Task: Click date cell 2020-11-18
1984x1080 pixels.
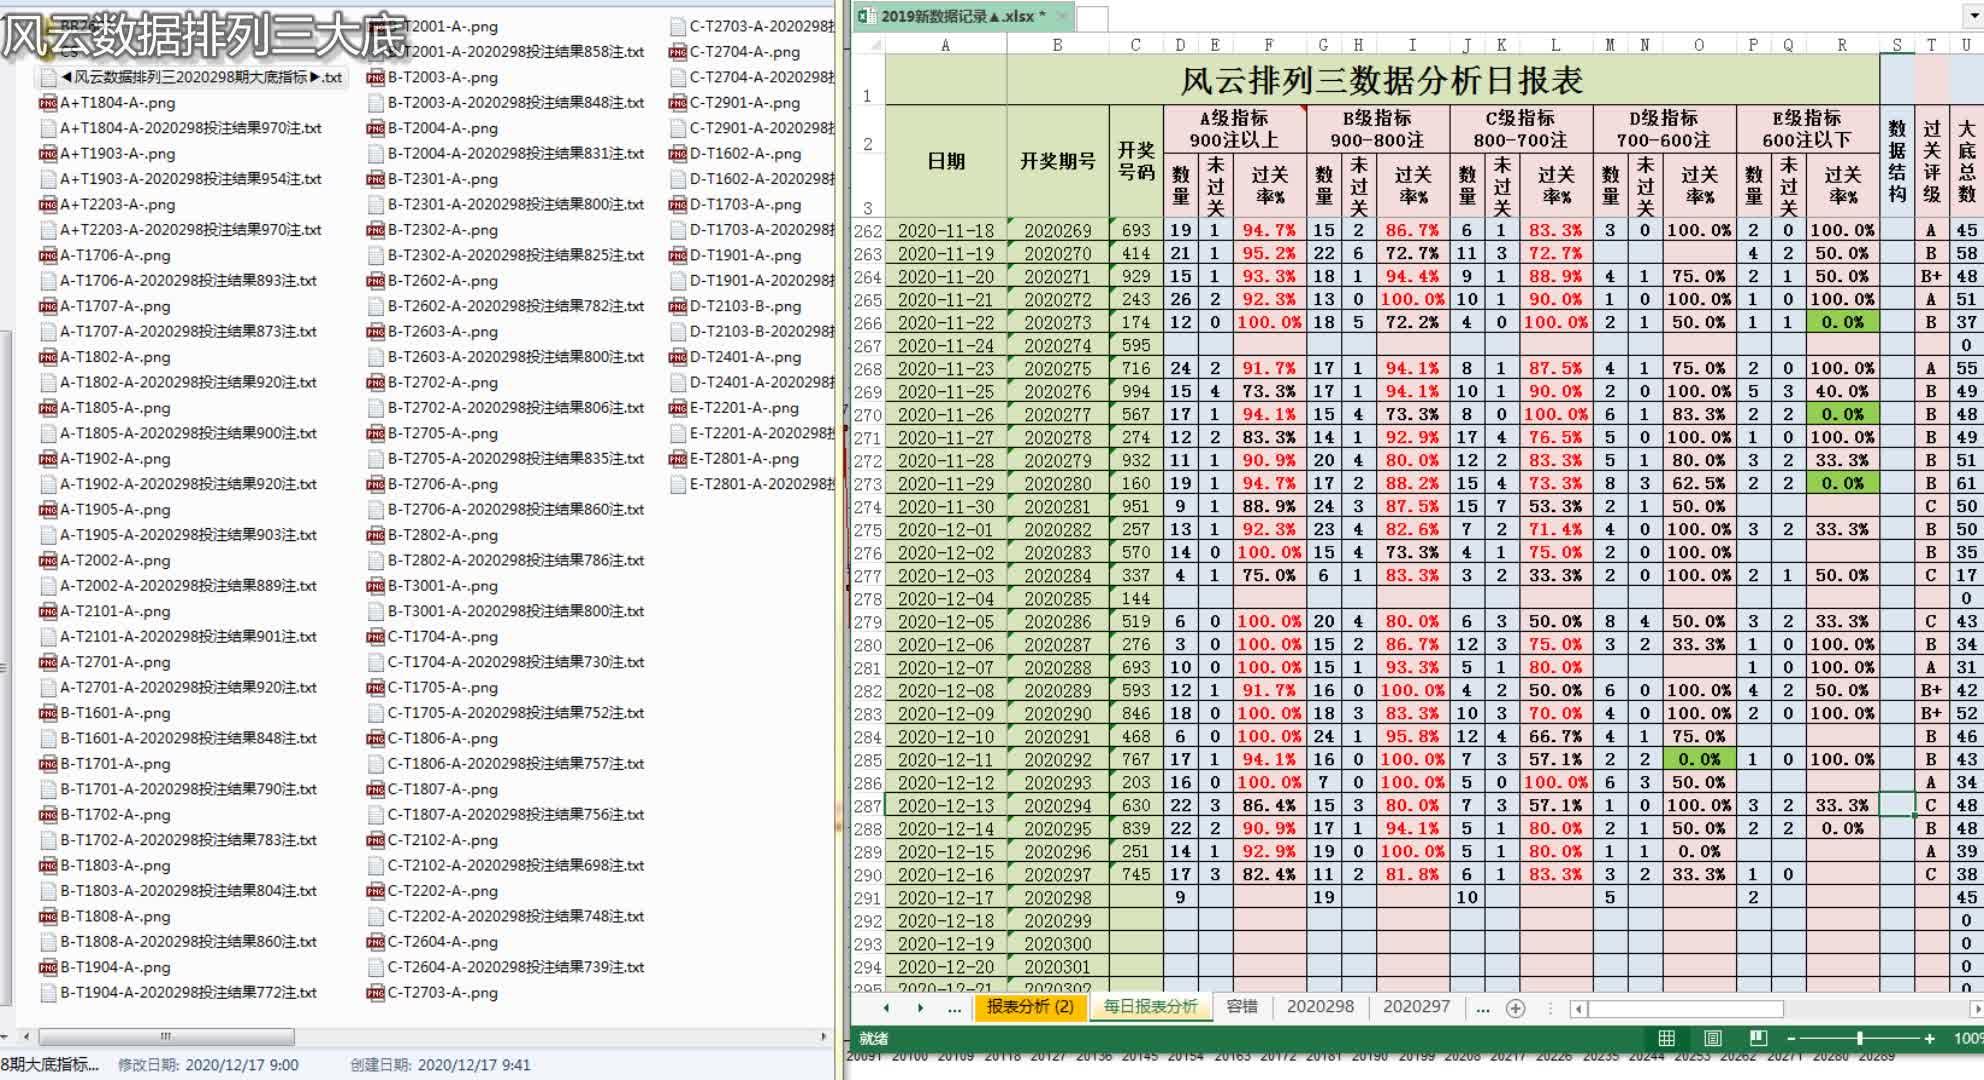Action: pyautogui.click(x=946, y=230)
